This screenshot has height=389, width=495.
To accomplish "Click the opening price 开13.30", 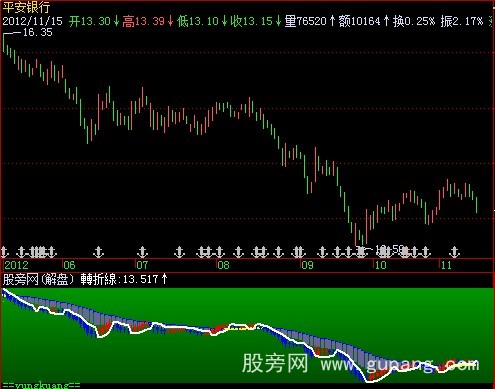I will (x=90, y=22).
